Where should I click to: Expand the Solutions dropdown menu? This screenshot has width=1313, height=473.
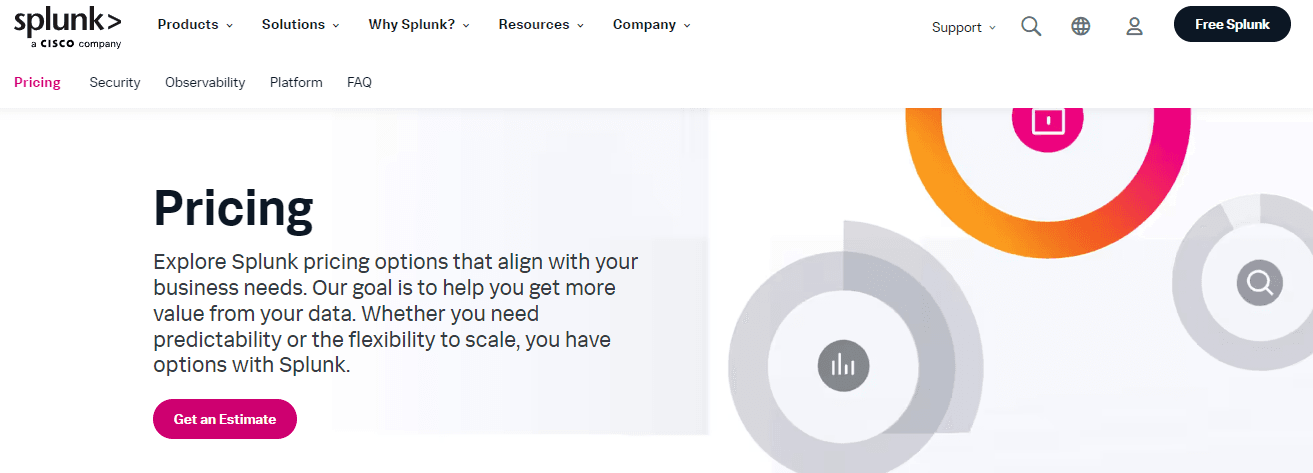click(301, 24)
